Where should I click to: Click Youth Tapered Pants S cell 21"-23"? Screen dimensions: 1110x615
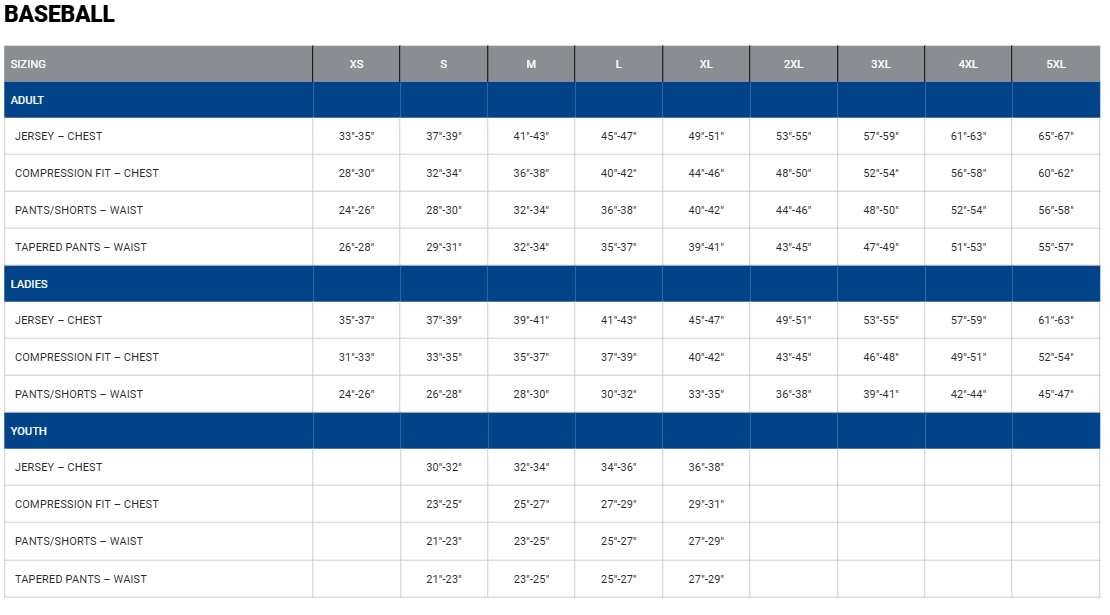click(x=444, y=579)
